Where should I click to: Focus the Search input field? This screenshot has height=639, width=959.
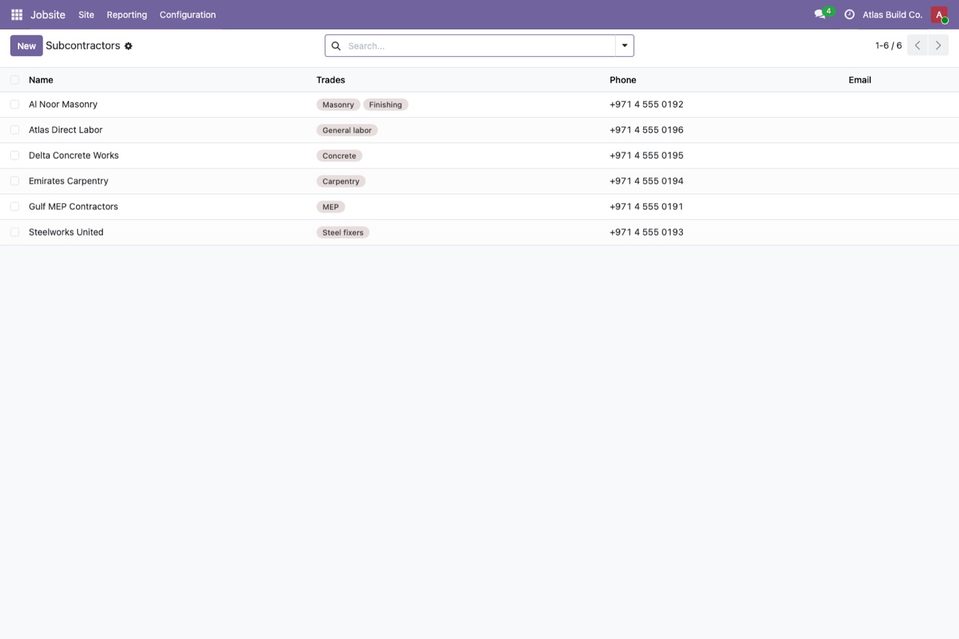[x=480, y=46]
